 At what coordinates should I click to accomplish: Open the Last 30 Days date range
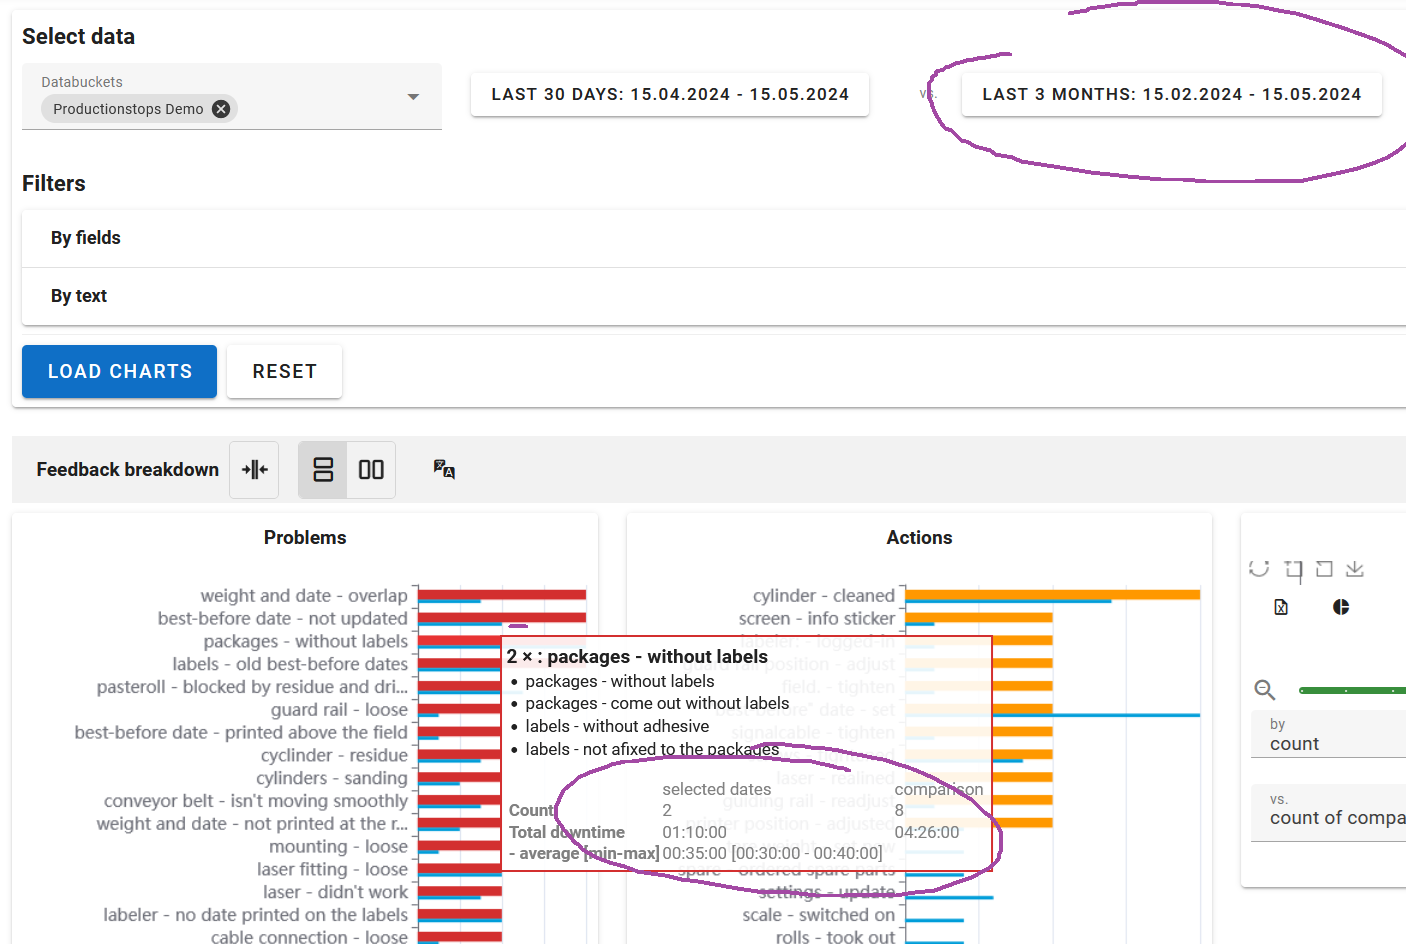[670, 94]
